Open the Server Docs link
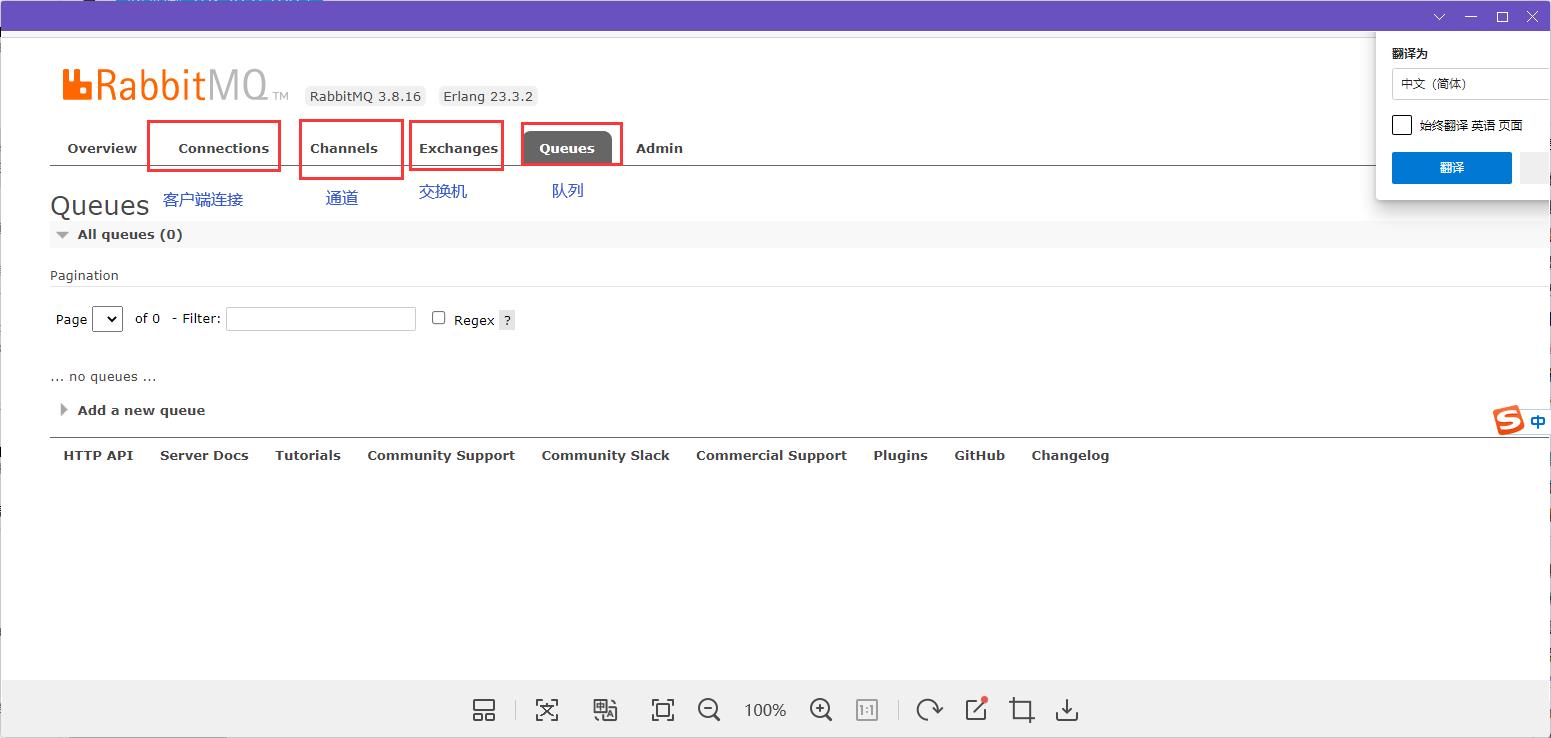Image resolution: width=1551 pixels, height=738 pixels. (204, 455)
